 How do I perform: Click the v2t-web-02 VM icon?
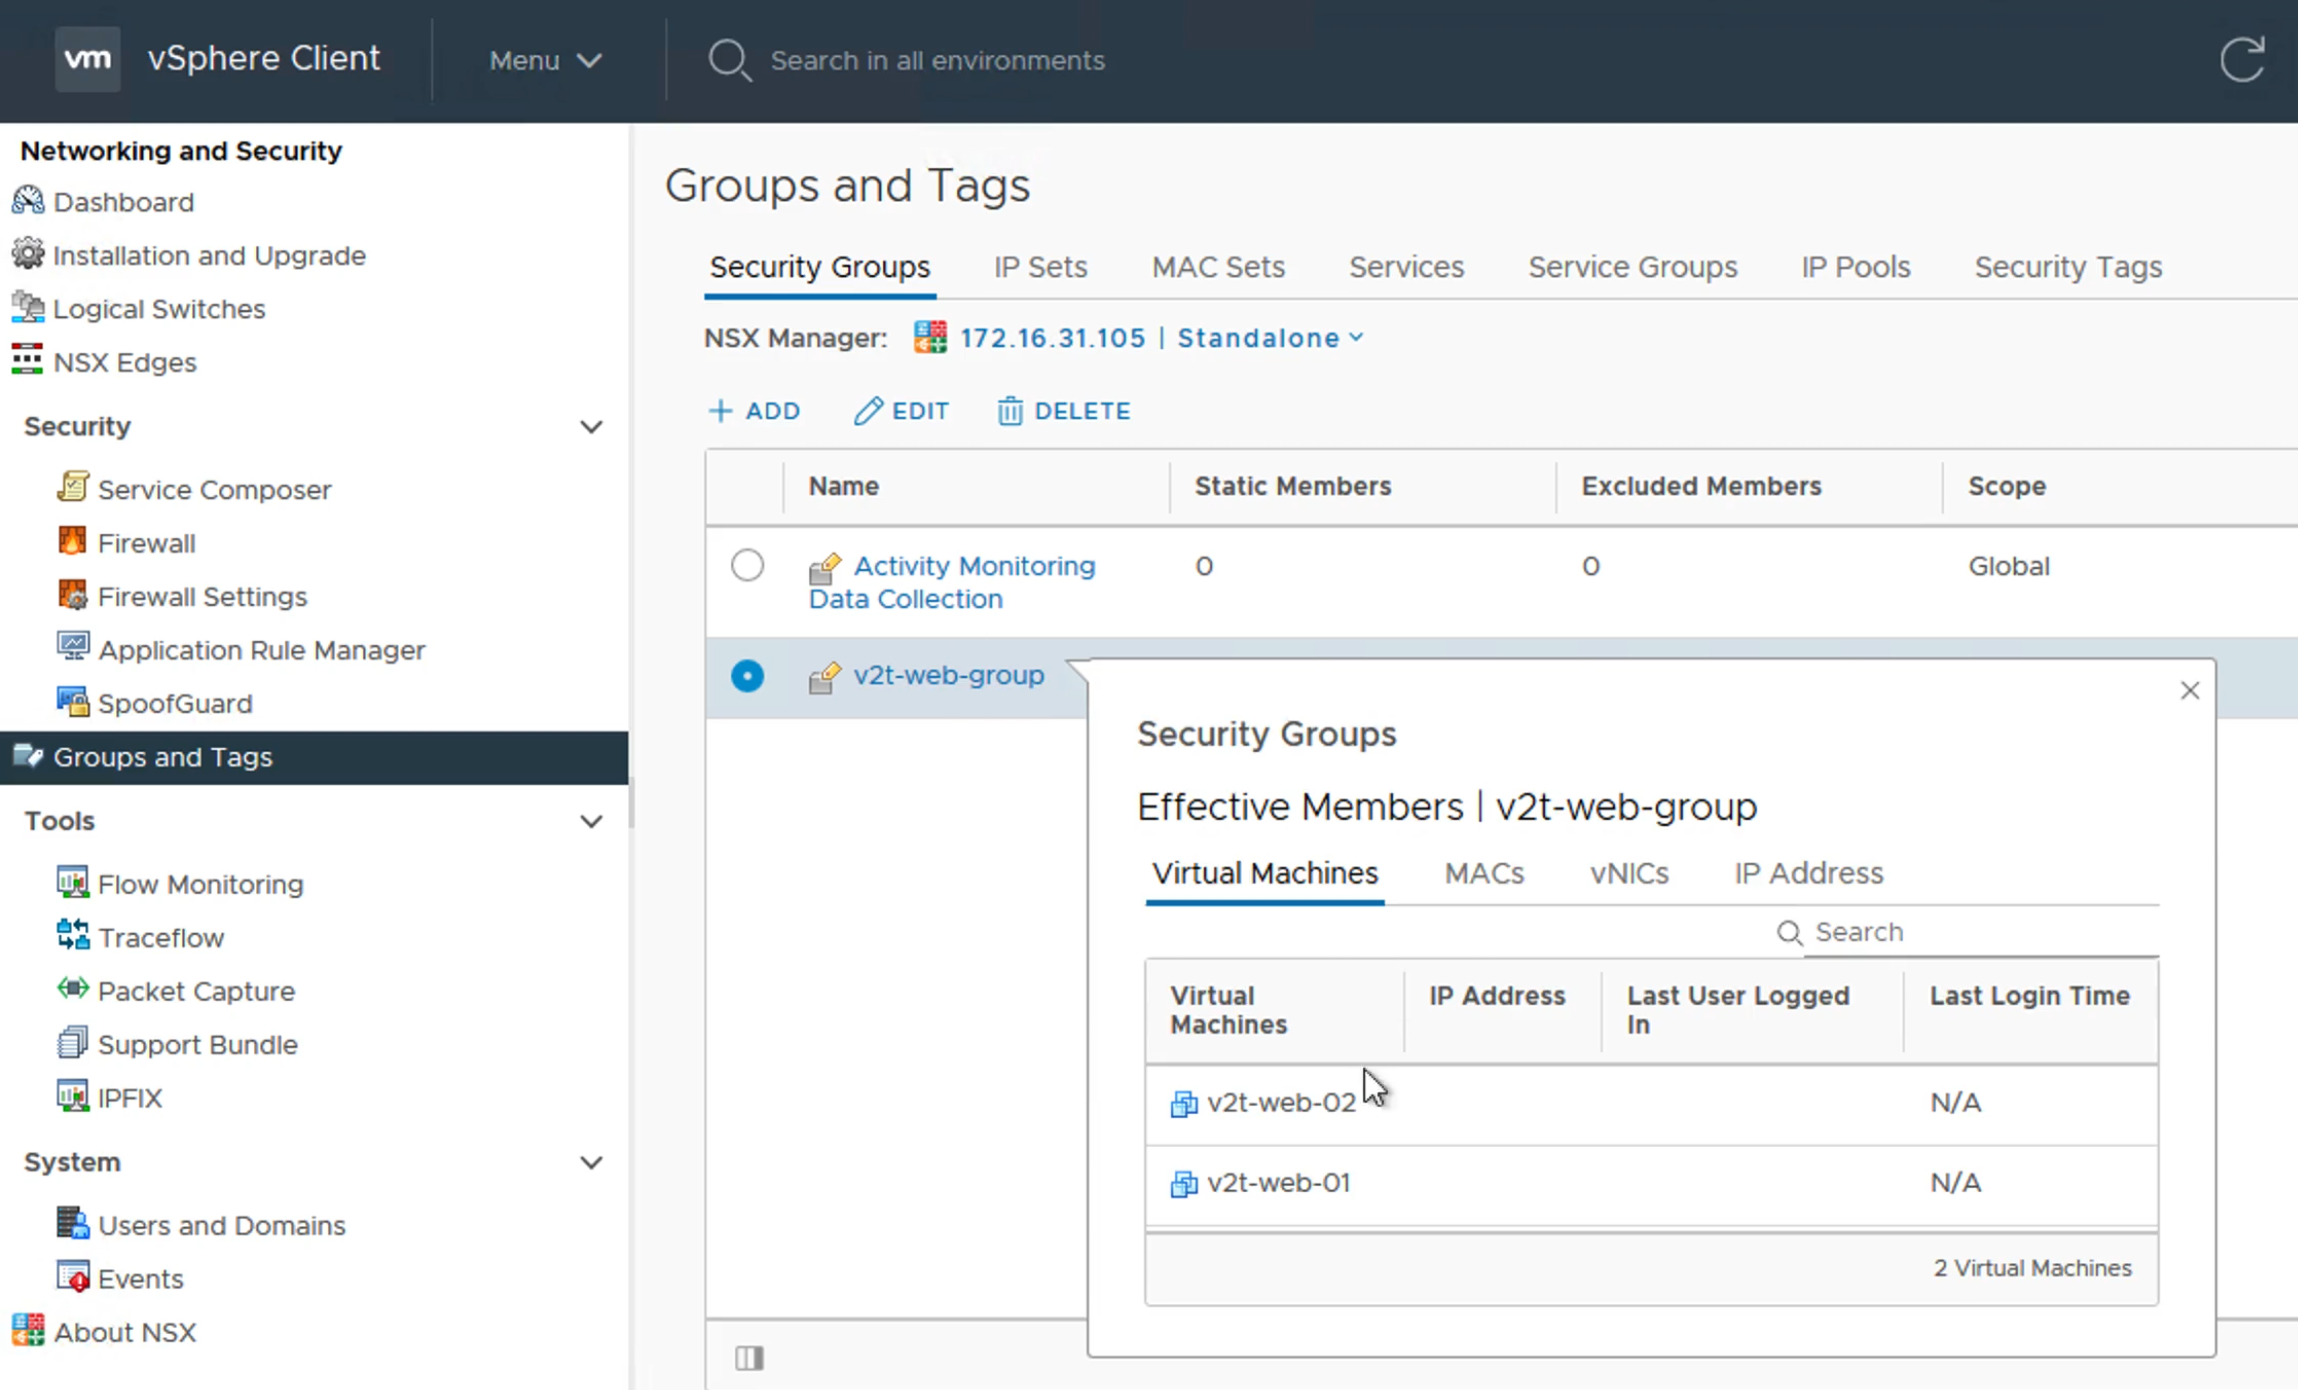click(x=1184, y=1103)
